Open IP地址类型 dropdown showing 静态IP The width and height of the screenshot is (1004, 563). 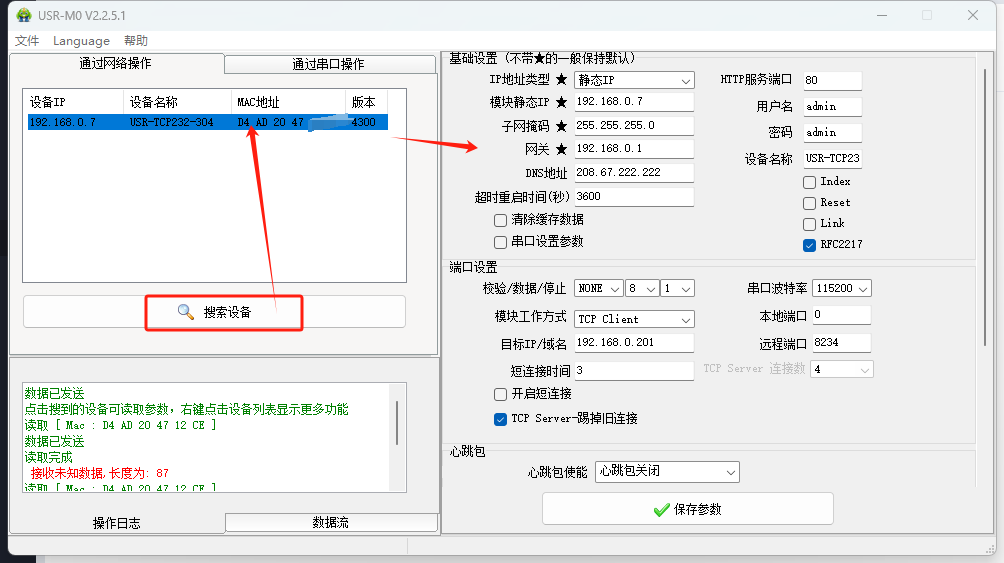click(x=634, y=80)
